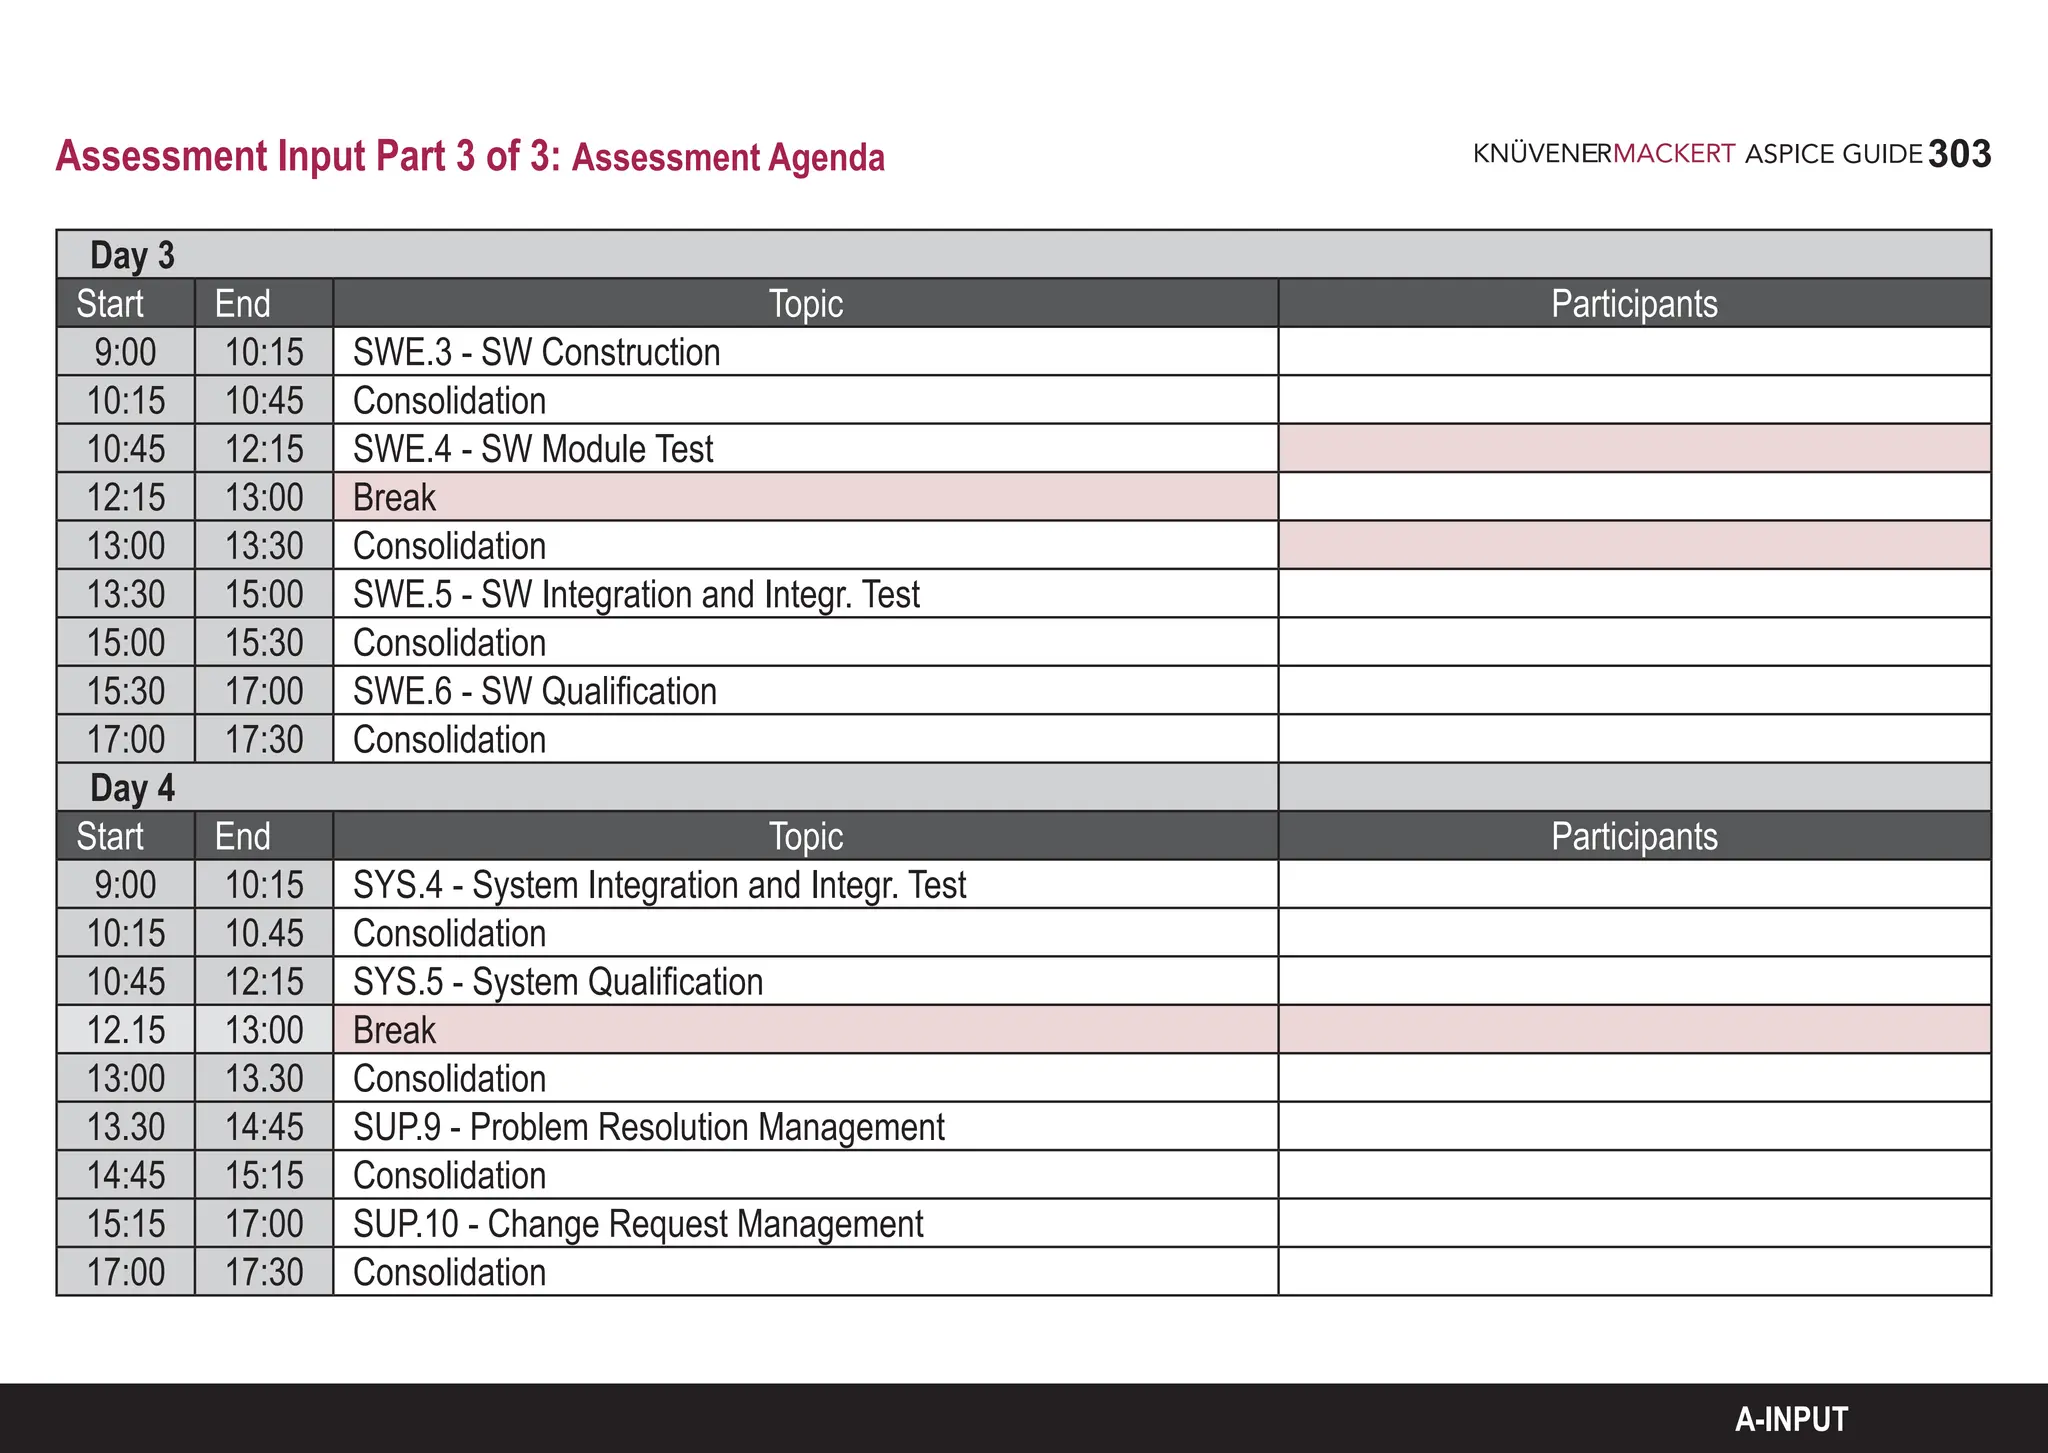Select the 'Day 3' section heading

point(132,255)
